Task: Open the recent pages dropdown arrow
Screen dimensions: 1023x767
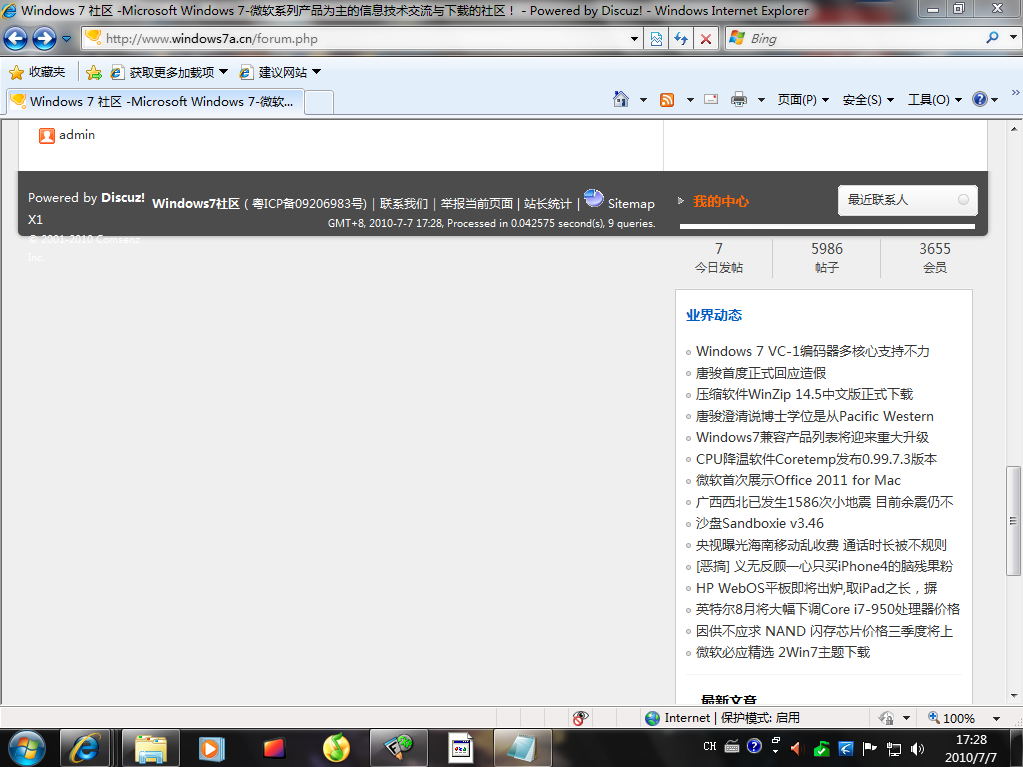Action: (x=67, y=38)
